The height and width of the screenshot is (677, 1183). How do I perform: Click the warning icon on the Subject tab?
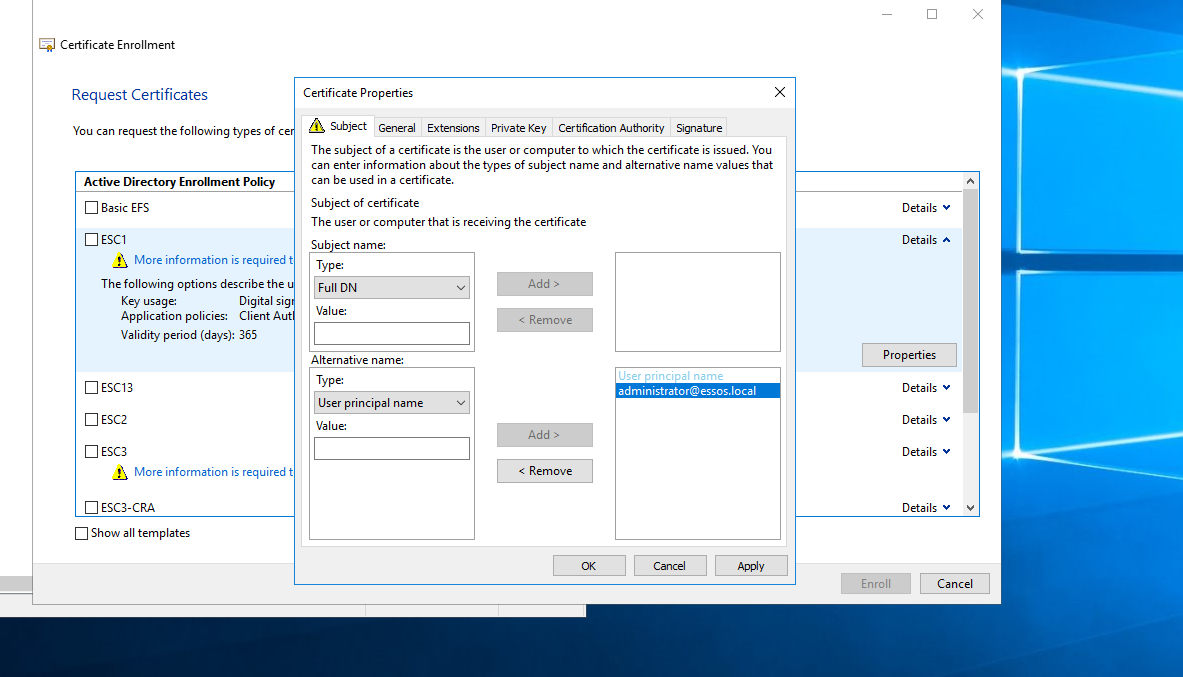click(x=317, y=126)
